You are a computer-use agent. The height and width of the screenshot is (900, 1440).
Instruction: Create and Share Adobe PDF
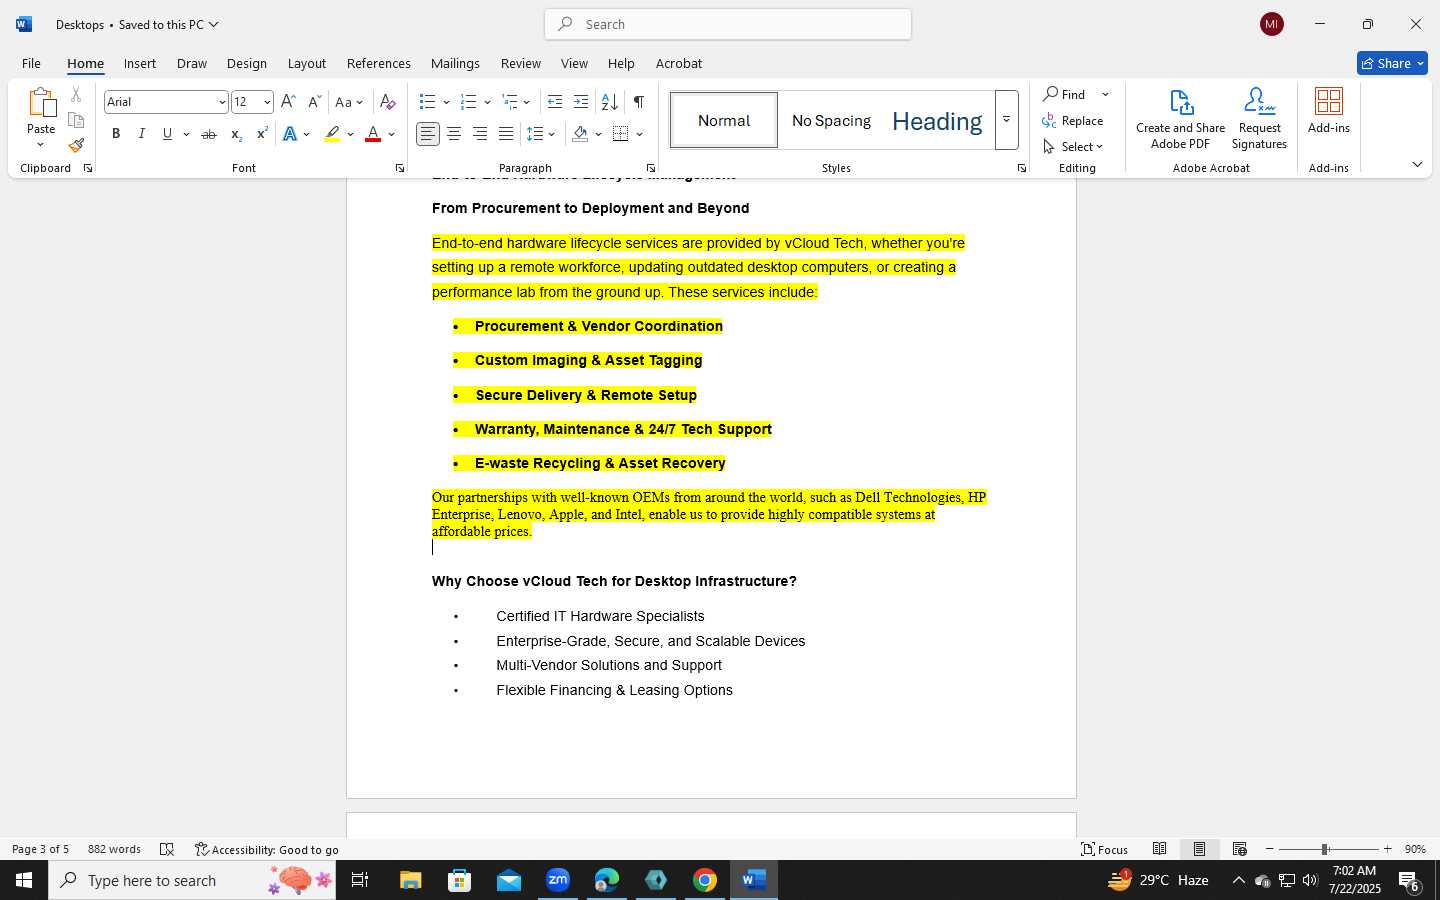pos(1181,119)
